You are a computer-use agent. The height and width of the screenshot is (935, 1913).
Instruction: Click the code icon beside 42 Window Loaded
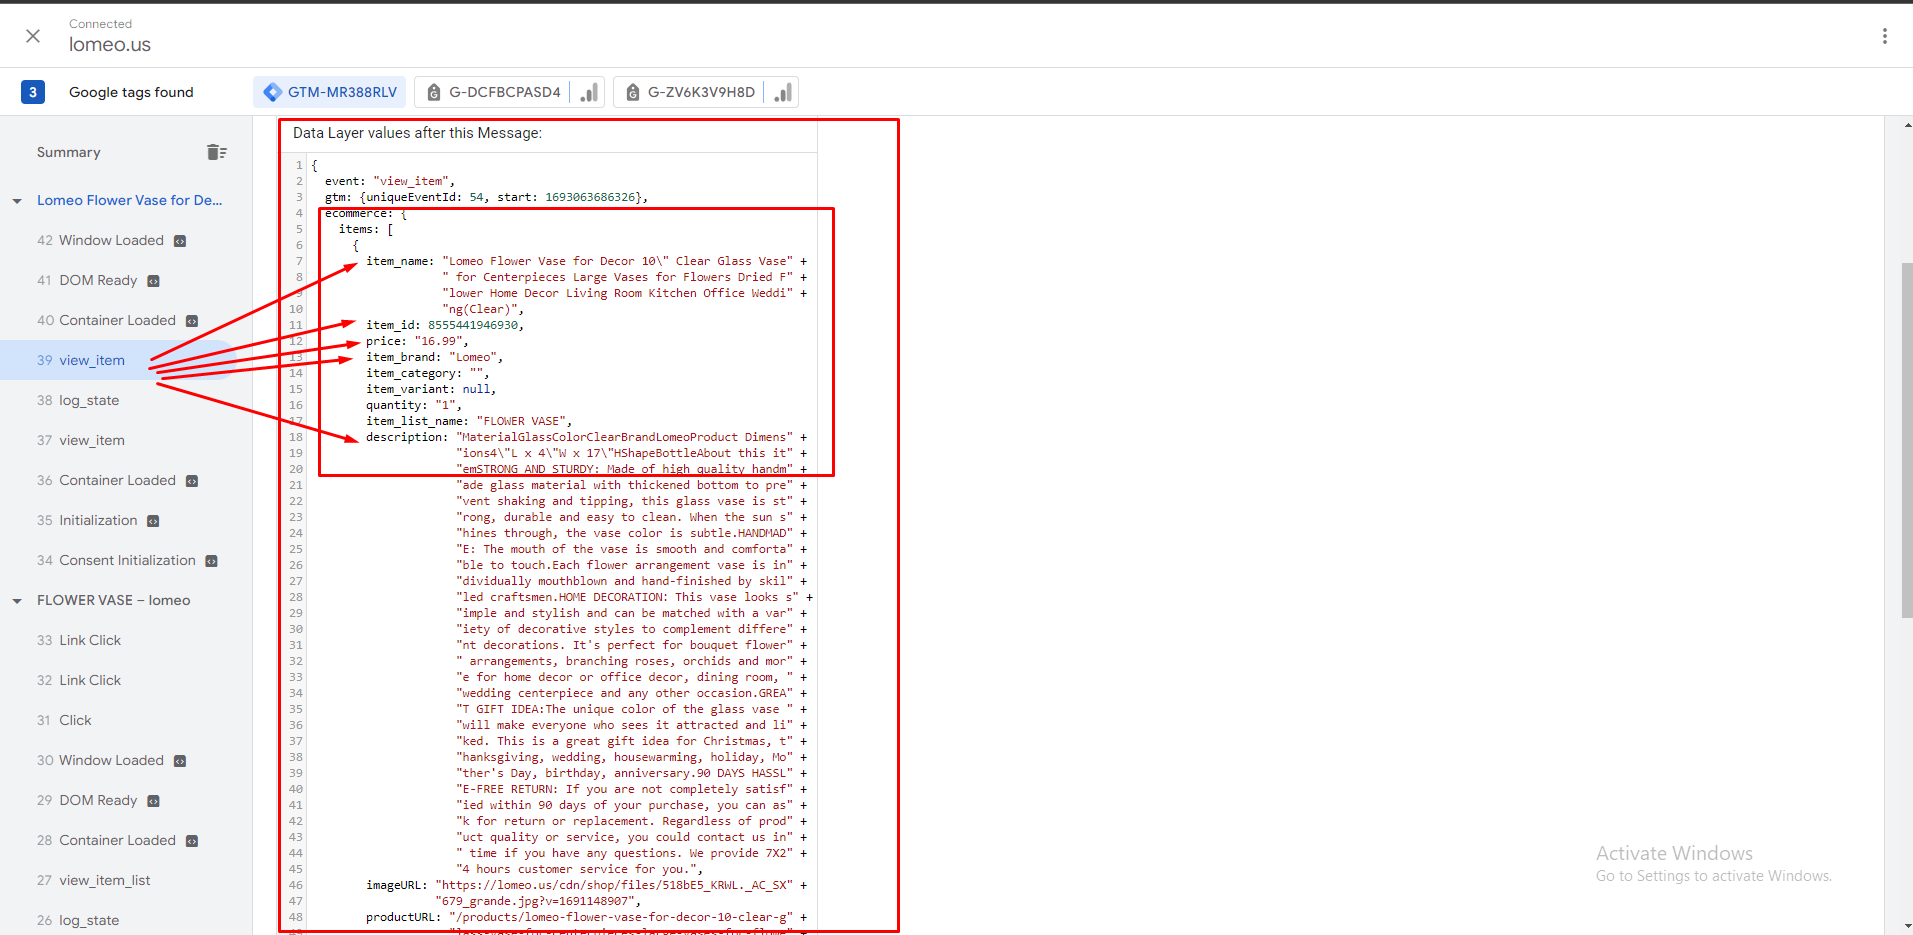(180, 241)
